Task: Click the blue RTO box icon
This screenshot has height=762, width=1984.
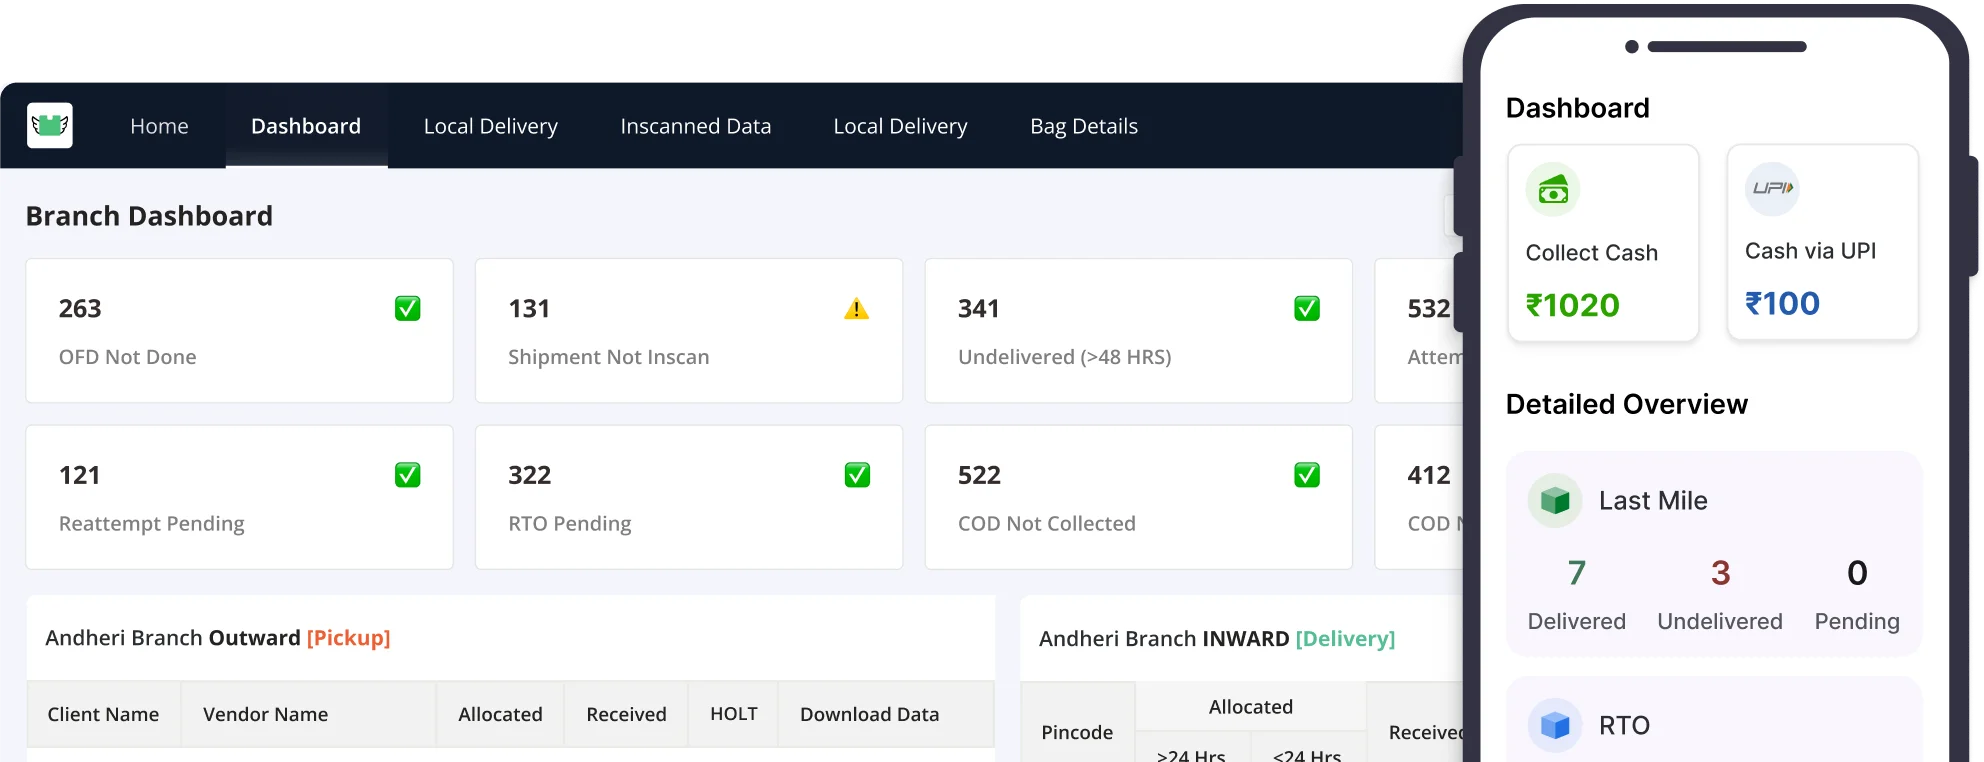Action: tap(1554, 725)
